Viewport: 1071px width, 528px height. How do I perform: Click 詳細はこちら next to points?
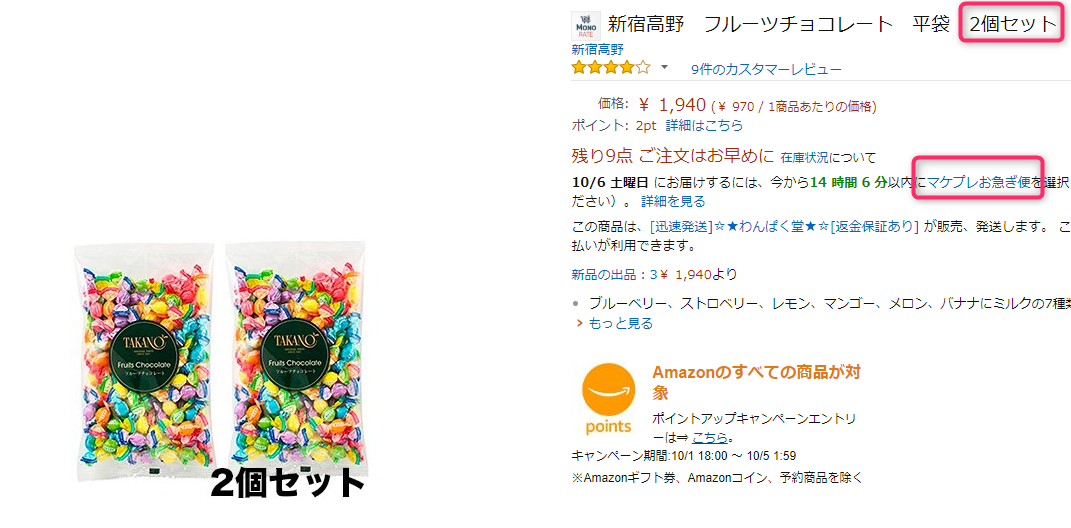(x=704, y=126)
